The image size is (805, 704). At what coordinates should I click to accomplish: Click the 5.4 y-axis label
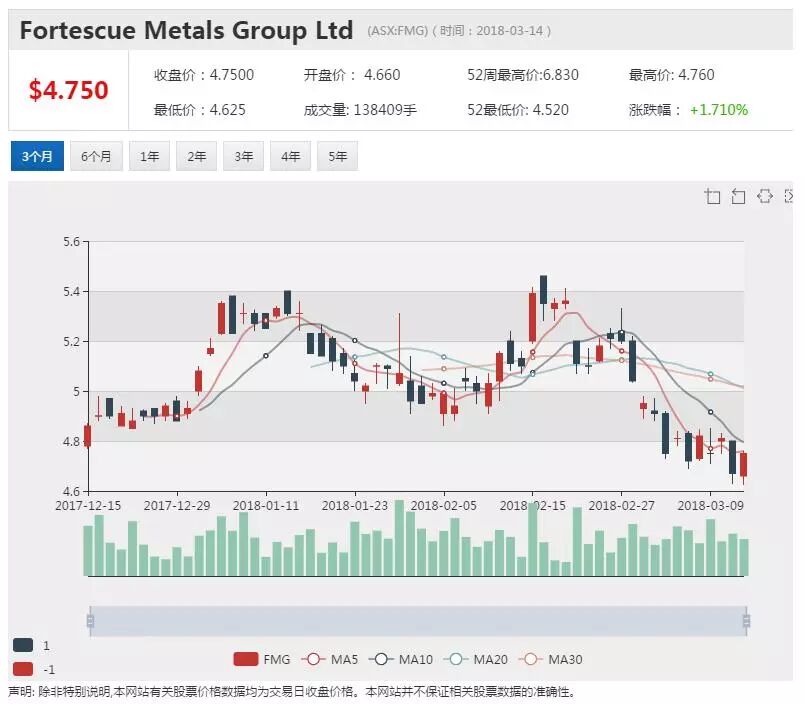click(72, 292)
